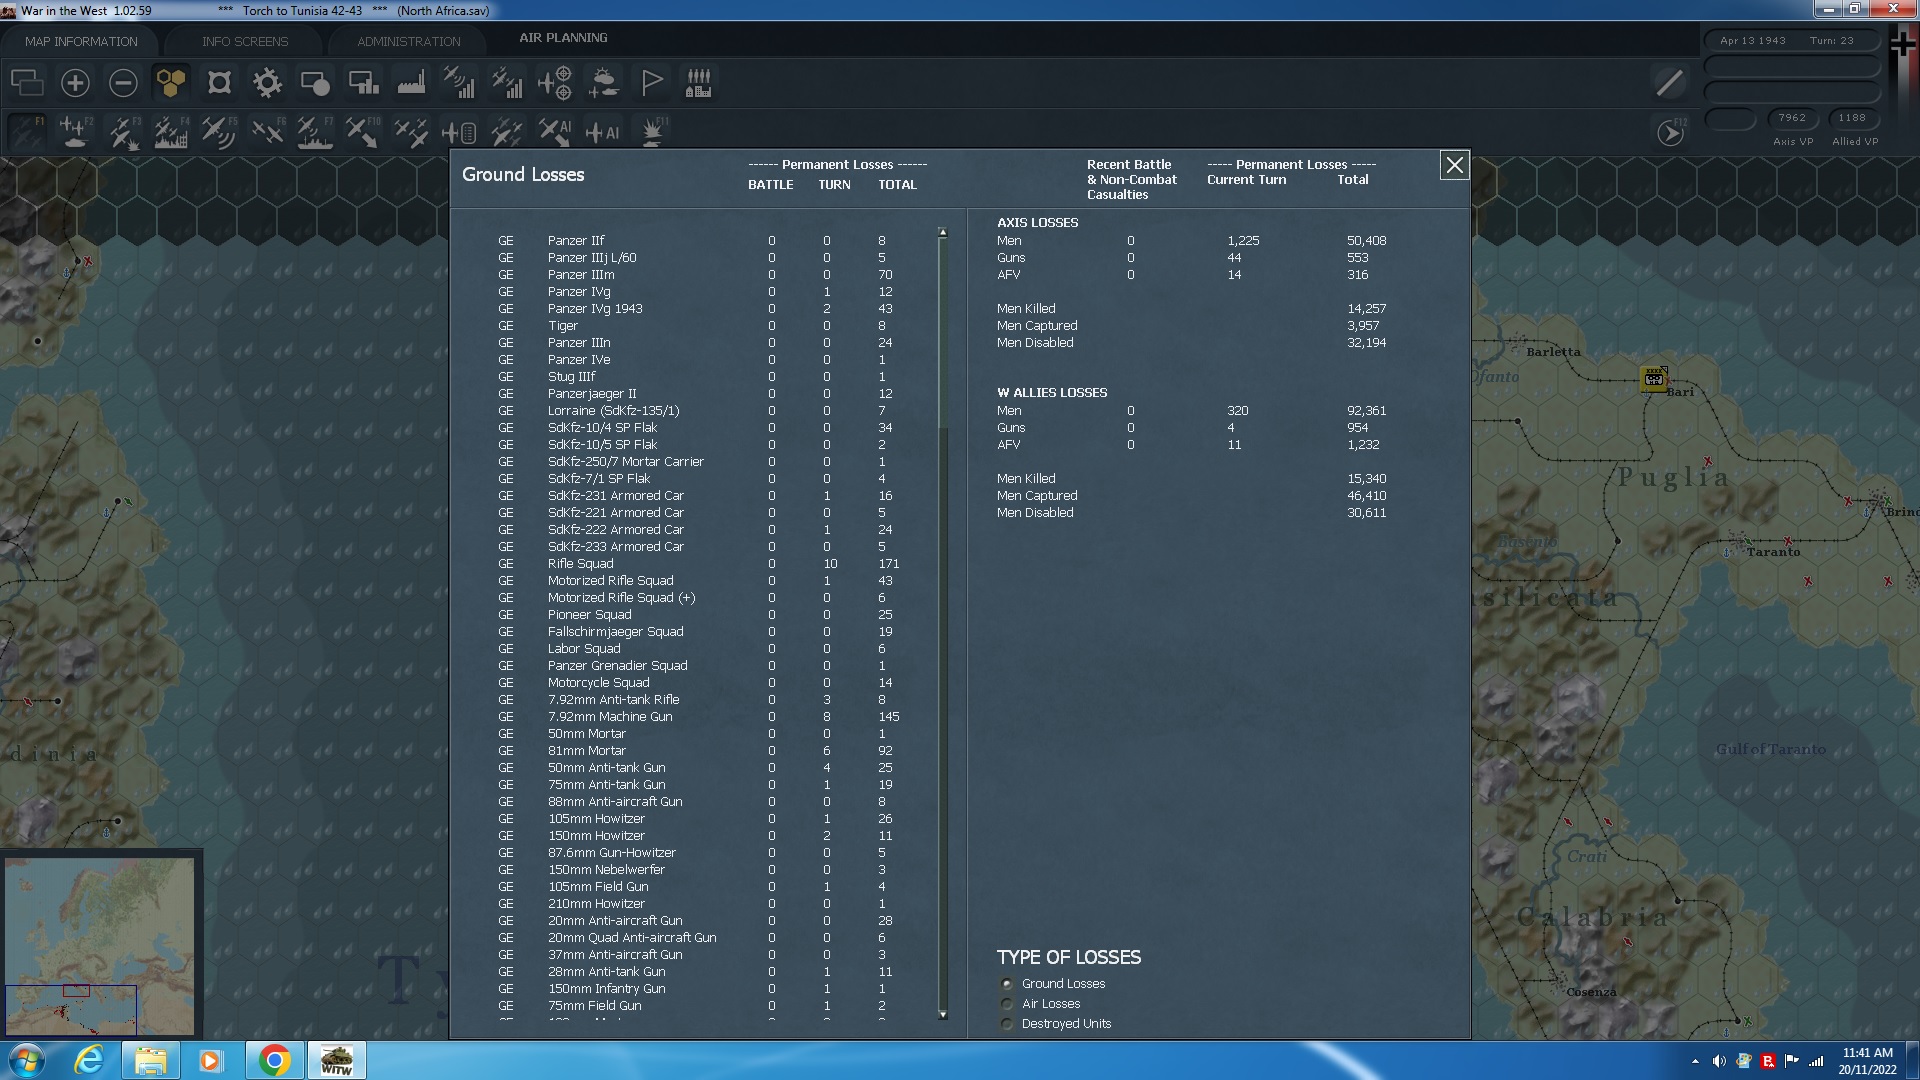Image resolution: width=1920 pixels, height=1080 pixels.
Task: Select the F5 air recon mission icon
Action: tap(219, 131)
